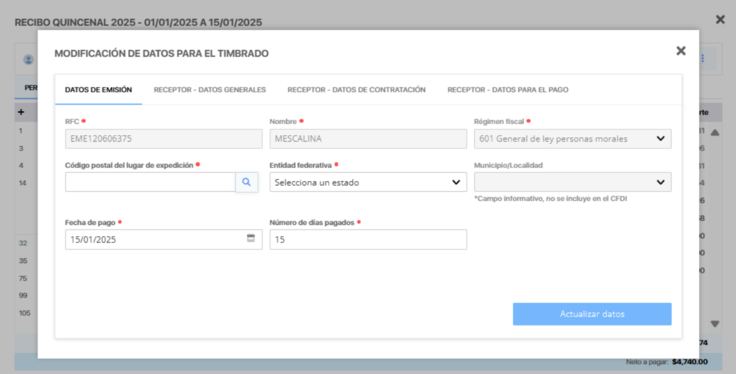Open the Entidad federativa state selector
The width and height of the screenshot is (736, 374).
click(x=368, y=182)
